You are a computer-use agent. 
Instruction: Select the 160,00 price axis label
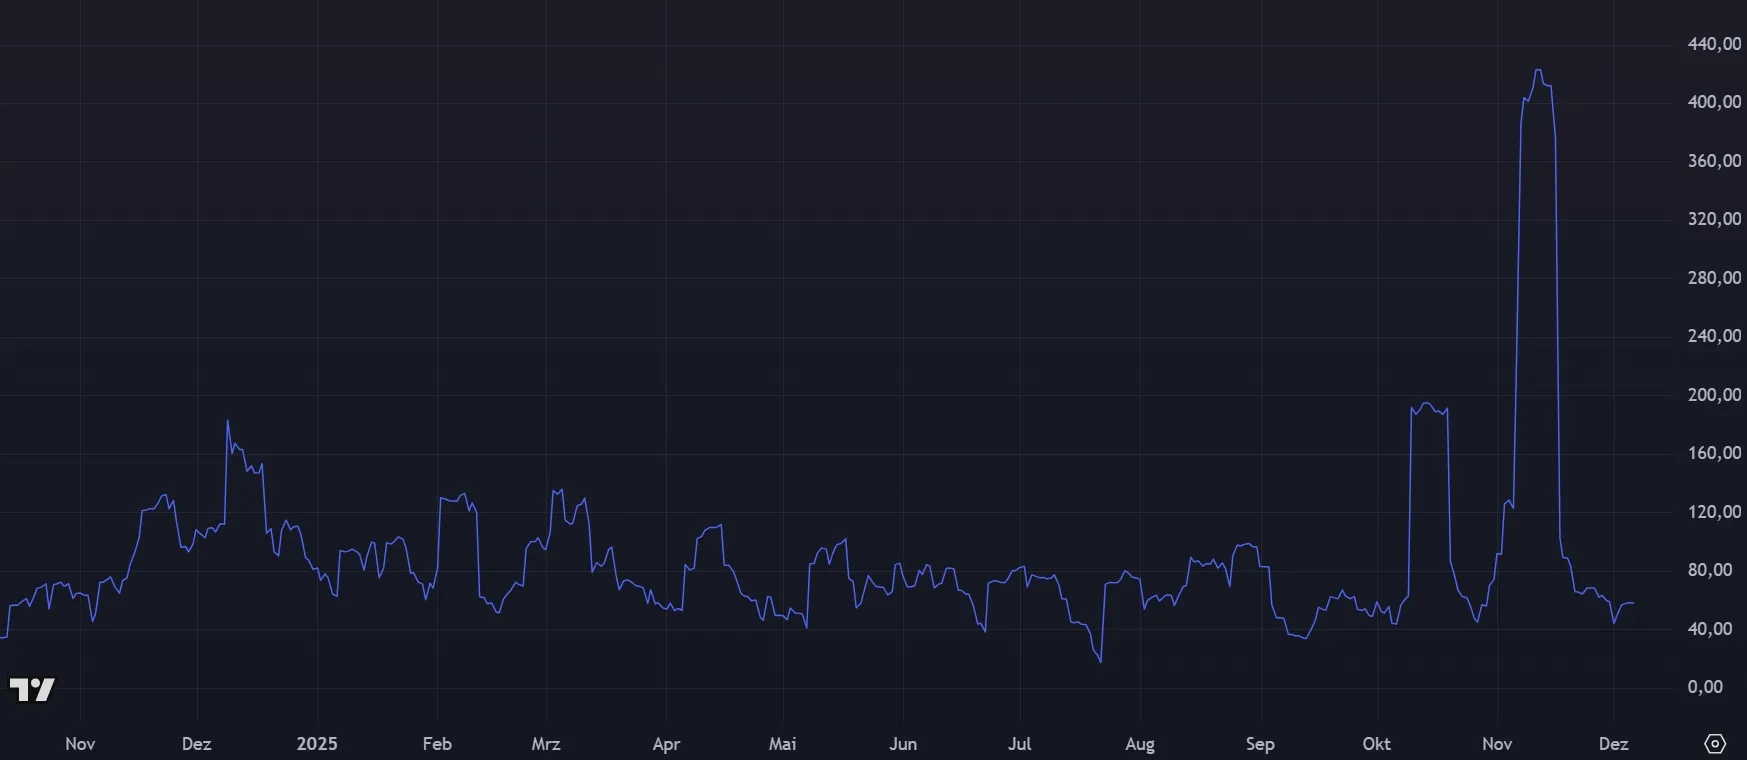[1714, 453]
